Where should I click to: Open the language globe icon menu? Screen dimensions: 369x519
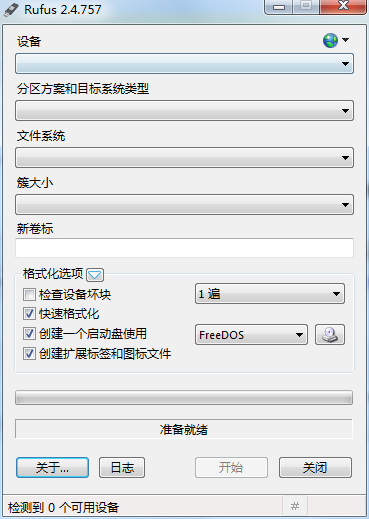coord(336,40)
